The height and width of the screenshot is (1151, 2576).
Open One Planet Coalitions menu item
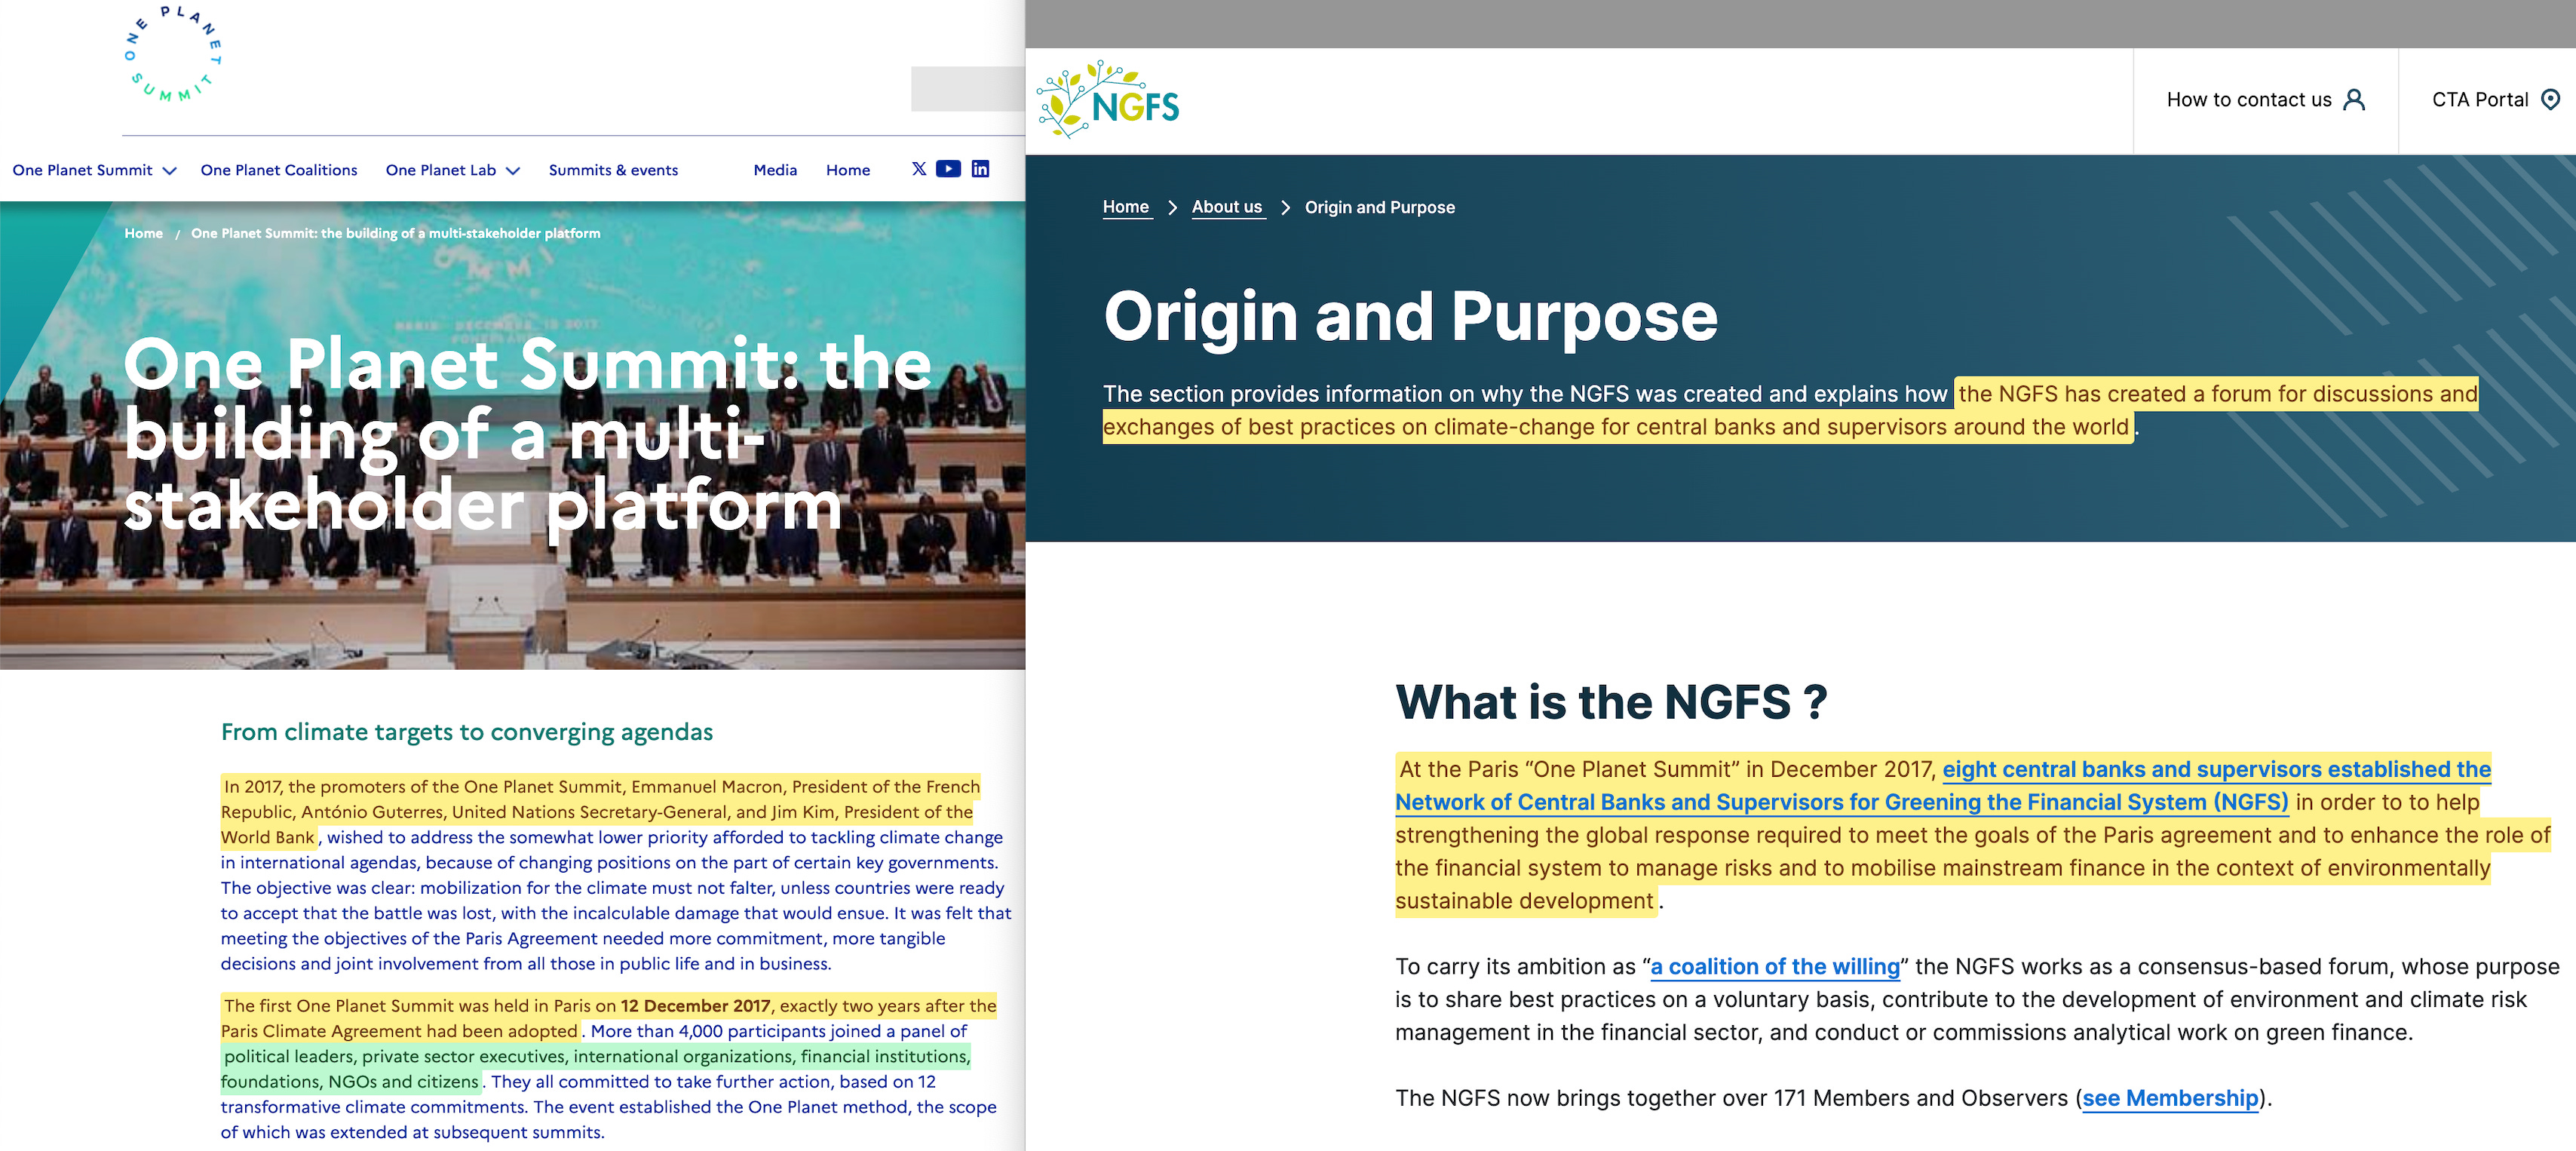(x=278, y=170)
